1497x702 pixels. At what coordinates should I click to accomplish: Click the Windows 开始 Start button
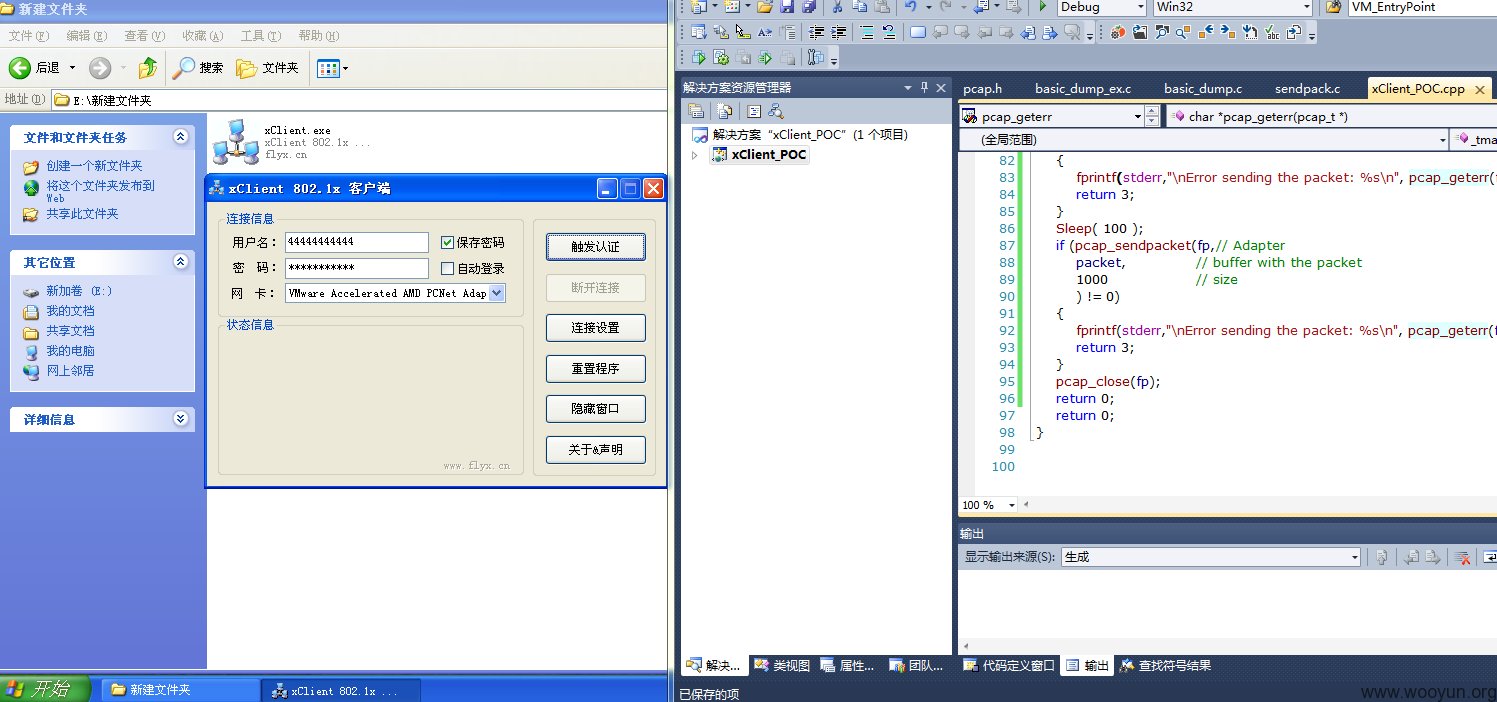coord(46,689)
